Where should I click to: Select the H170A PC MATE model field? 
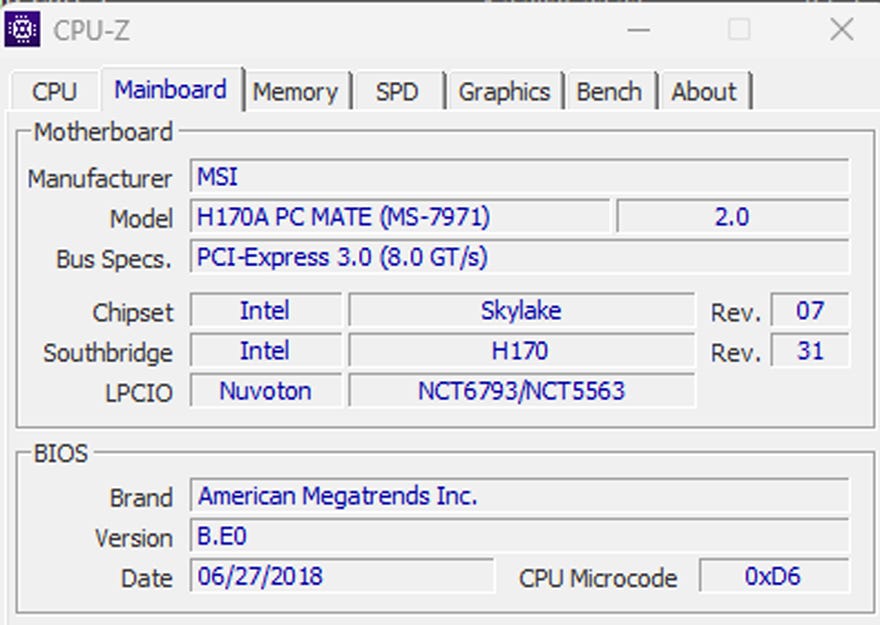pos(400,217)
